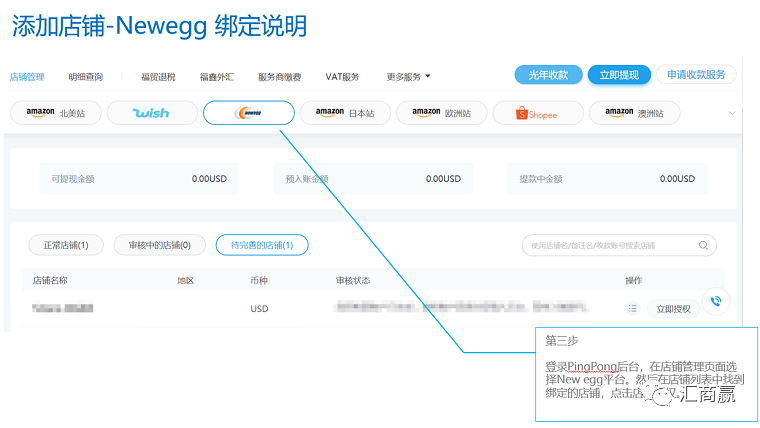This screenshot has width=760, height=428.
Task: Go to 福鑫外汇 menu item
Action: 217,77
